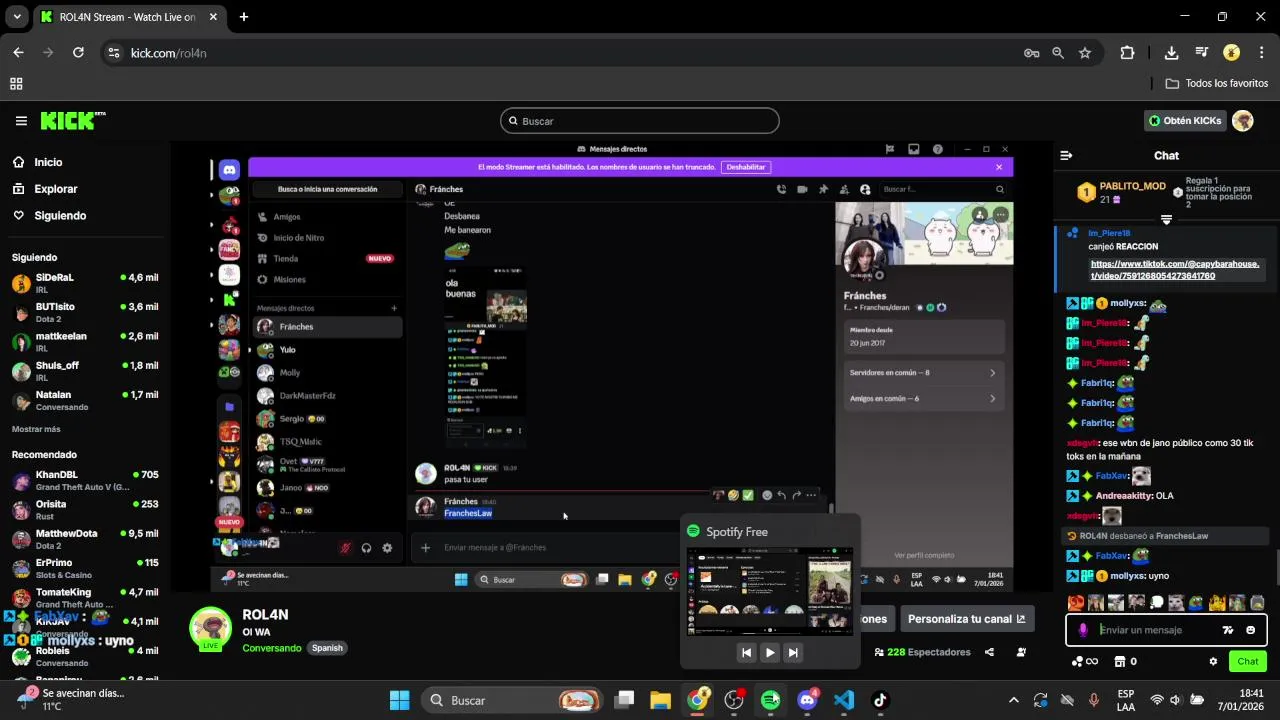Click the text formatting icon in chat input

point(1228,630)
